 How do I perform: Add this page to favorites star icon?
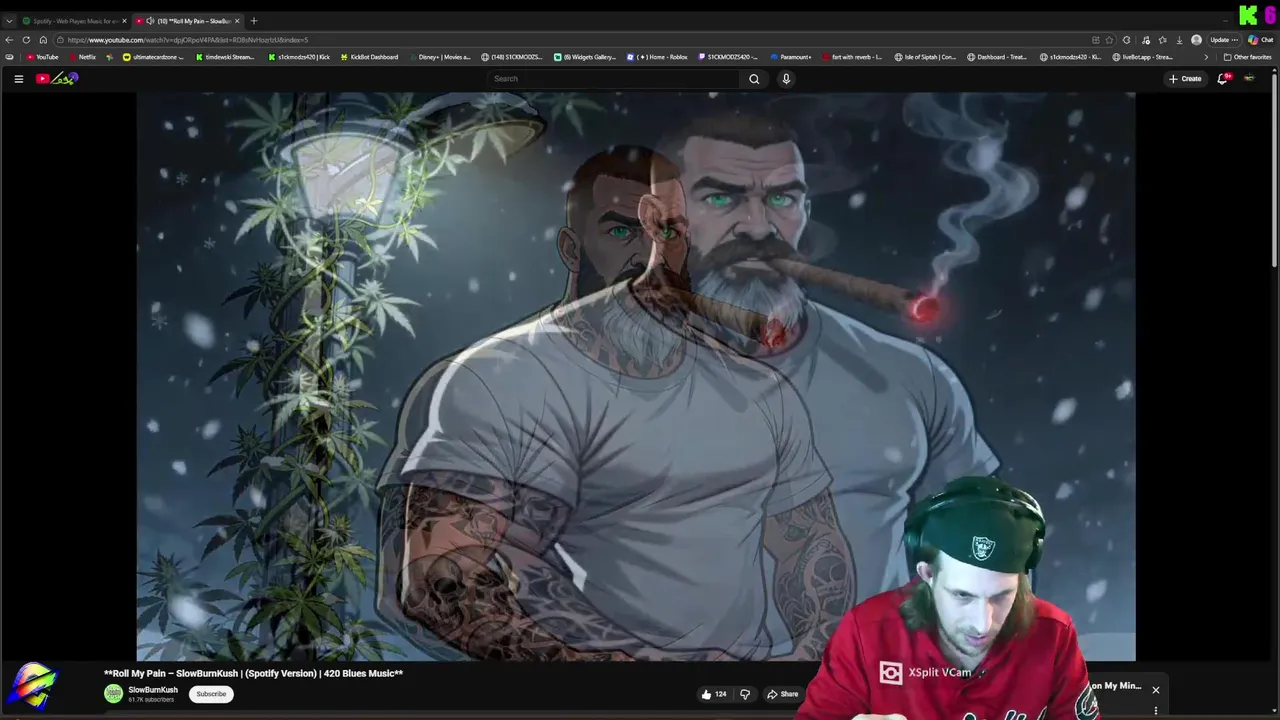(x=1109, y=40)
